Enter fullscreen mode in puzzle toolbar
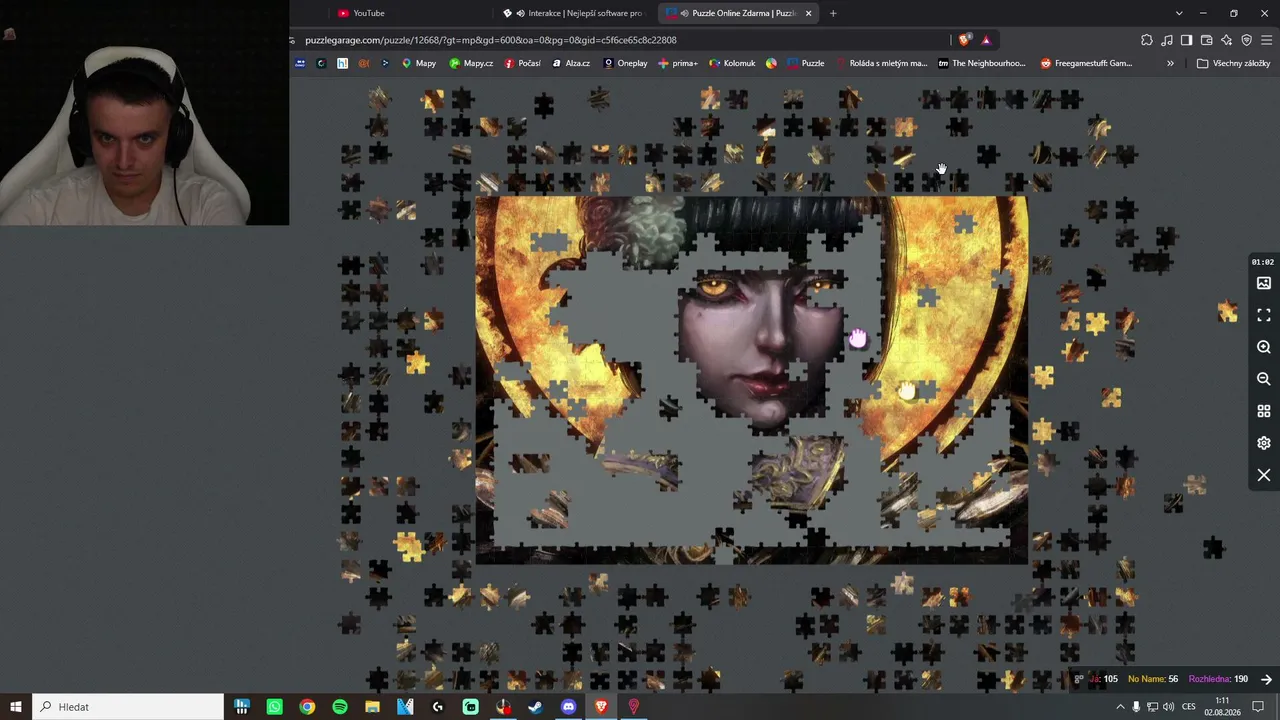Image resolution: width=1280 pixels, height=720 pixels. (1264, 315)
